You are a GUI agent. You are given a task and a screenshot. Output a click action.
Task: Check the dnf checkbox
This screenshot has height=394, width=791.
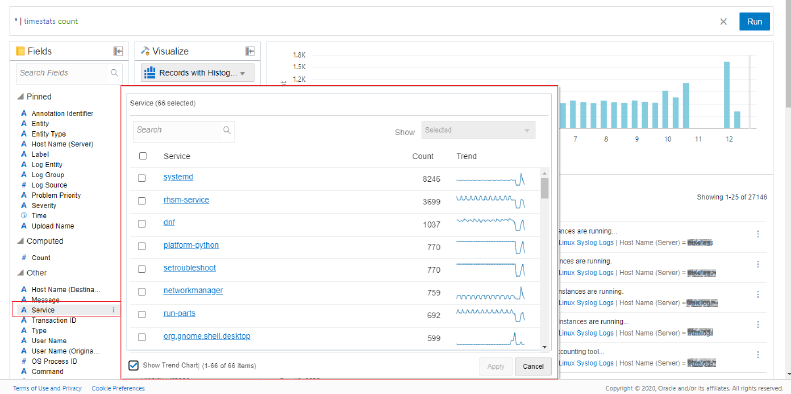pyautogui.click(x=142, y=223)
